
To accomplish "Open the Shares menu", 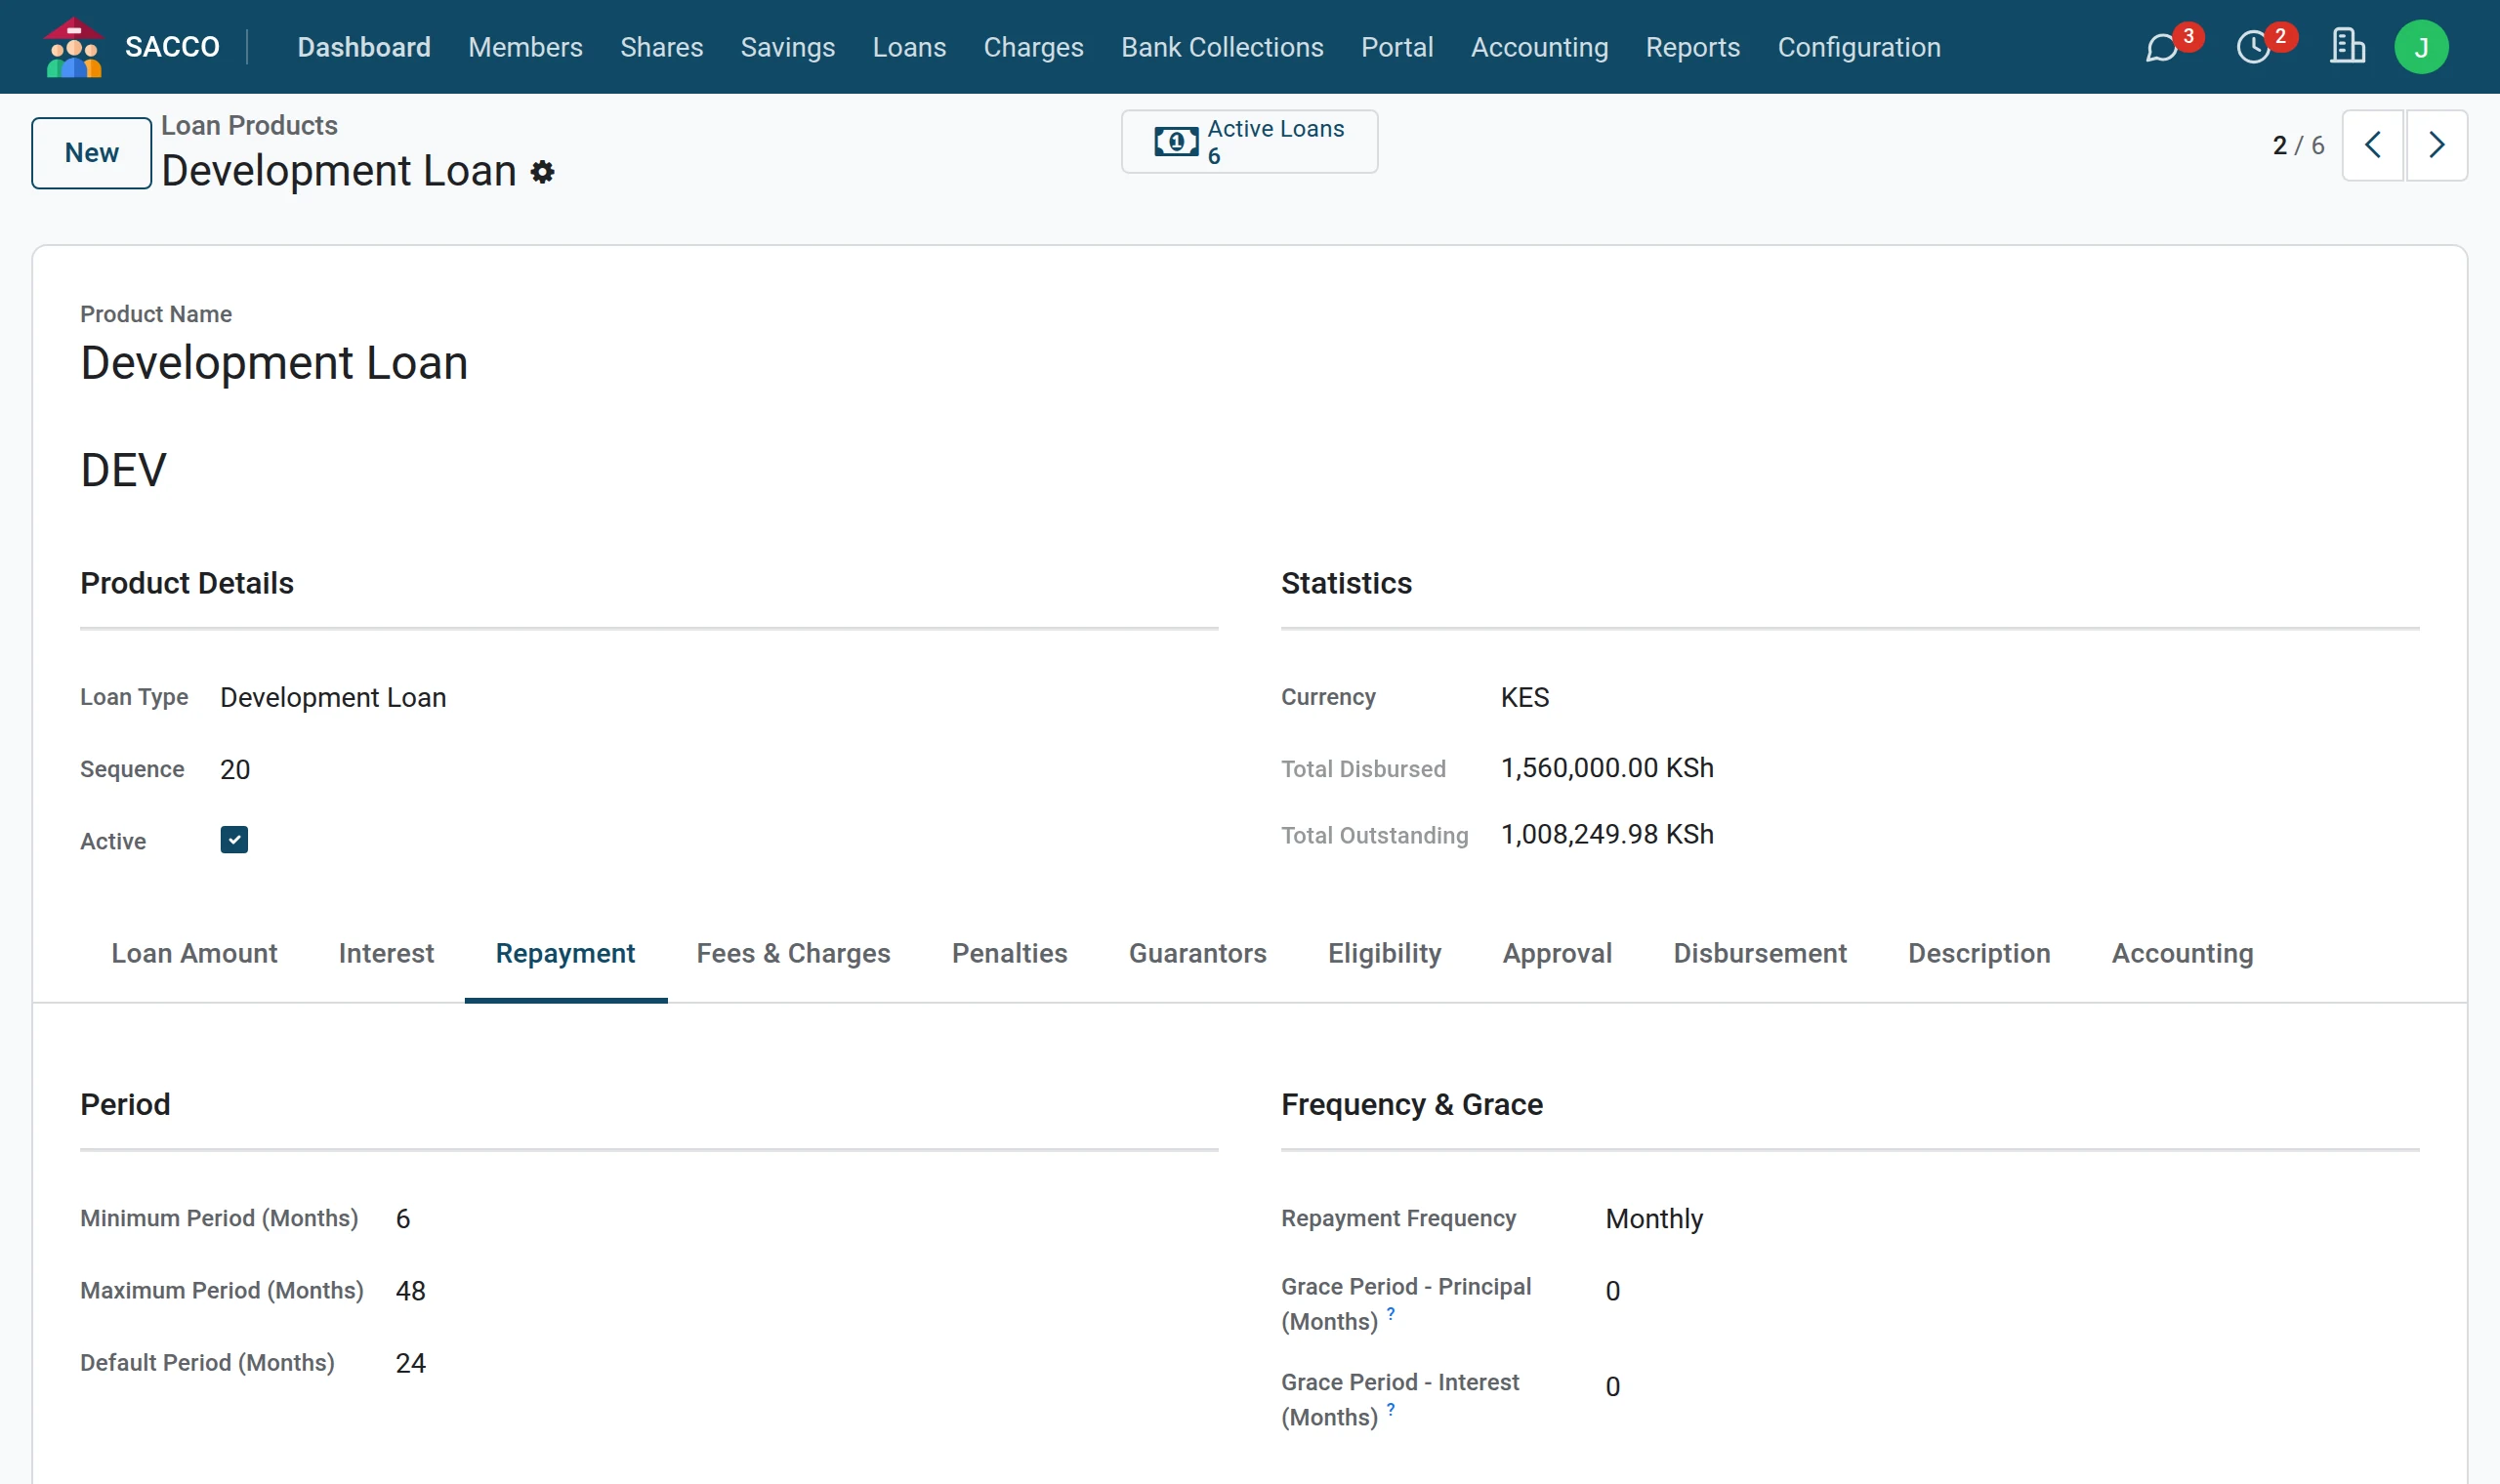I will 661,47.
